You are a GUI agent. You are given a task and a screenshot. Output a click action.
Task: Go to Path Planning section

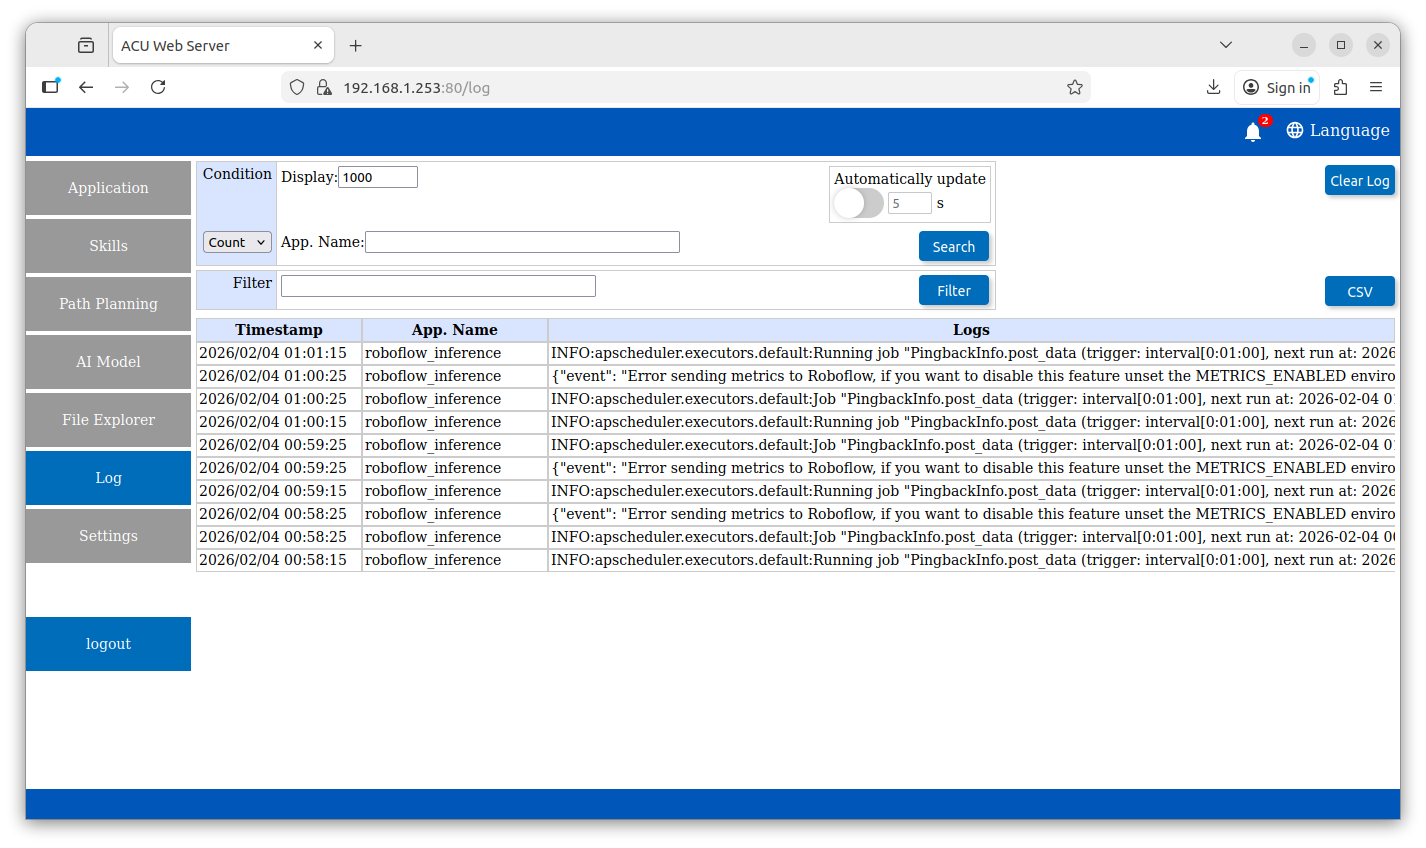click(x=108, y=304)
